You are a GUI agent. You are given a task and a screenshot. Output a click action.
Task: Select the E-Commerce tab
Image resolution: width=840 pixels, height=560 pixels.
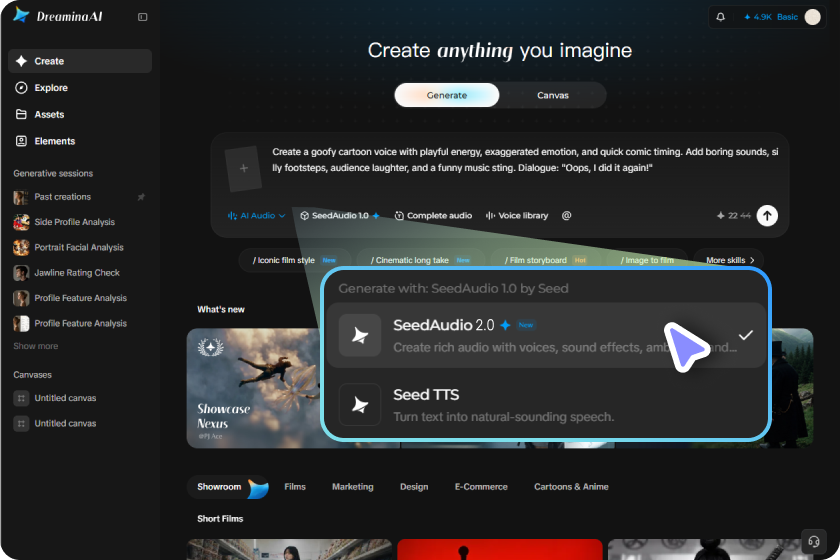(481, 487)
